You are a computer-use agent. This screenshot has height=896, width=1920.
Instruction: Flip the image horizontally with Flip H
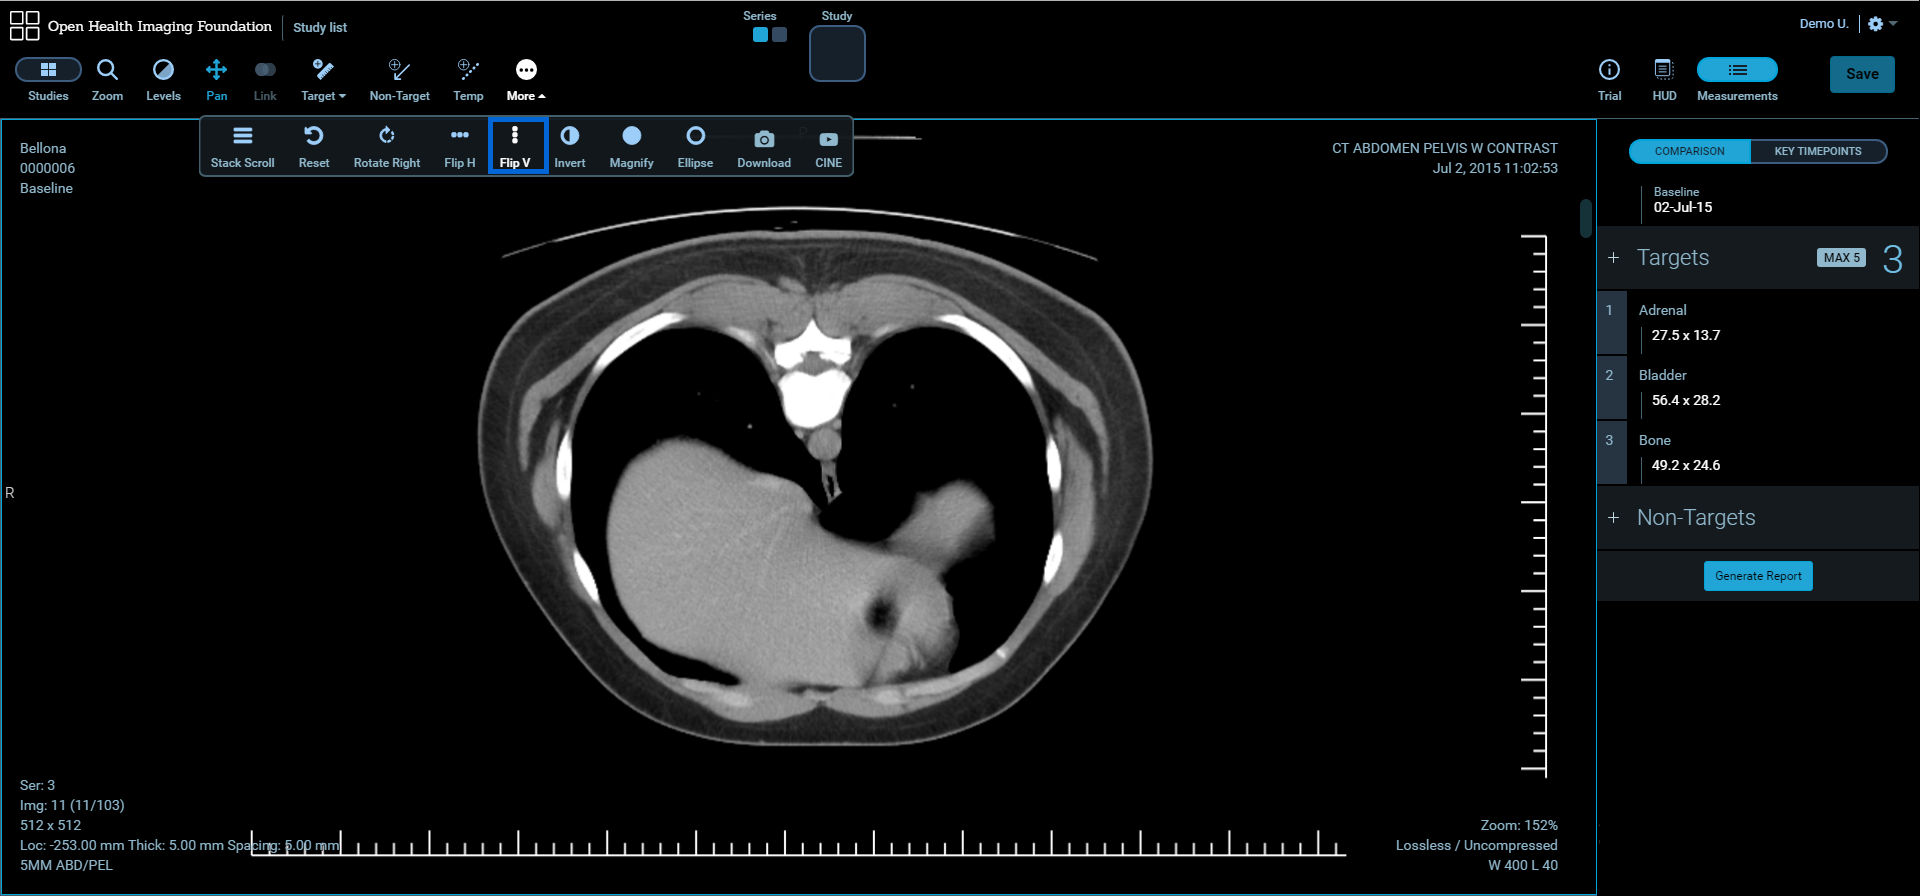tap(459, 146)
